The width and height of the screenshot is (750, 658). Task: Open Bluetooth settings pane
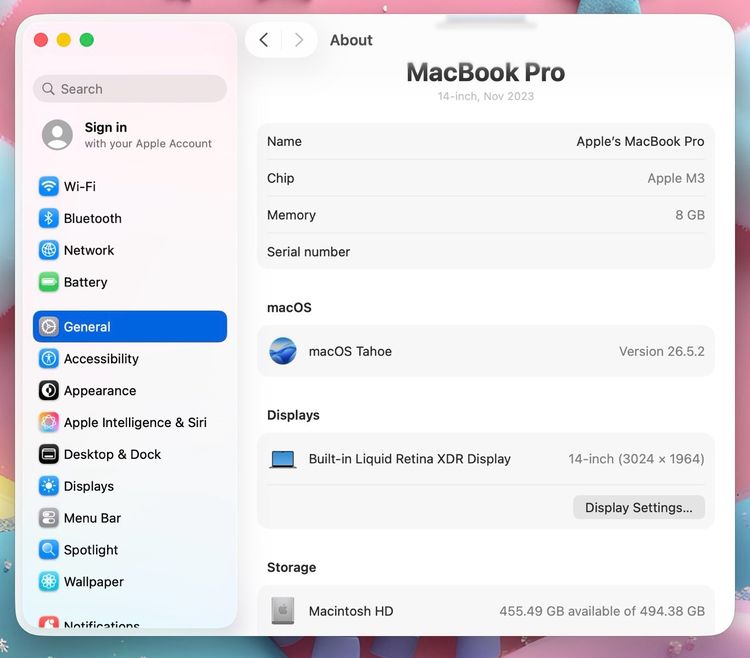point(130,218)
